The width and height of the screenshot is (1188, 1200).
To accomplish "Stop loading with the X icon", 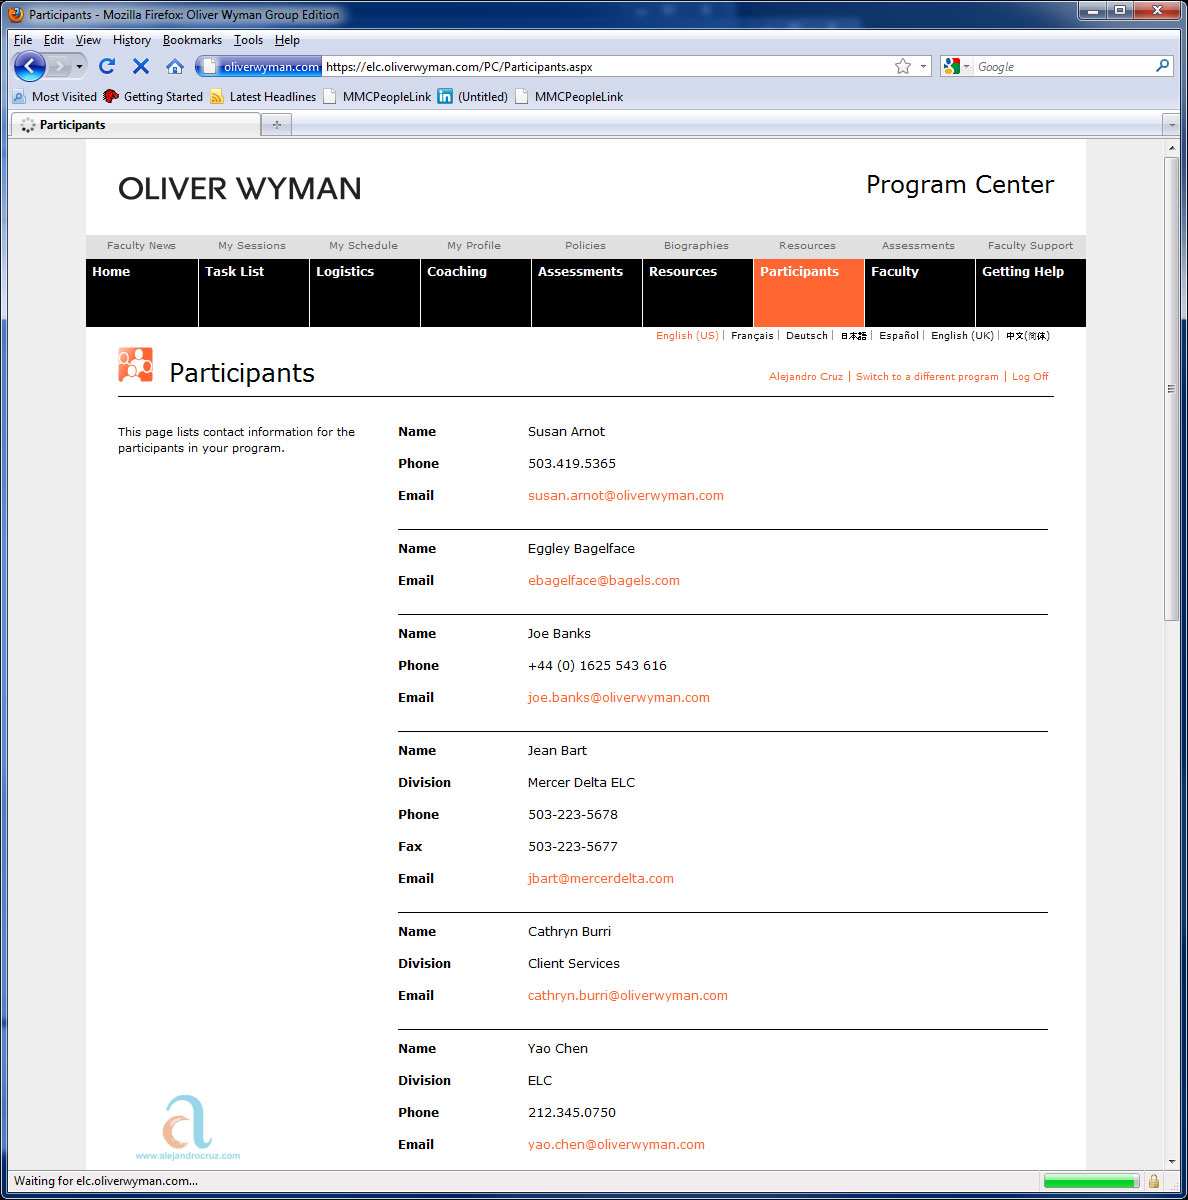I will (141, 66).
